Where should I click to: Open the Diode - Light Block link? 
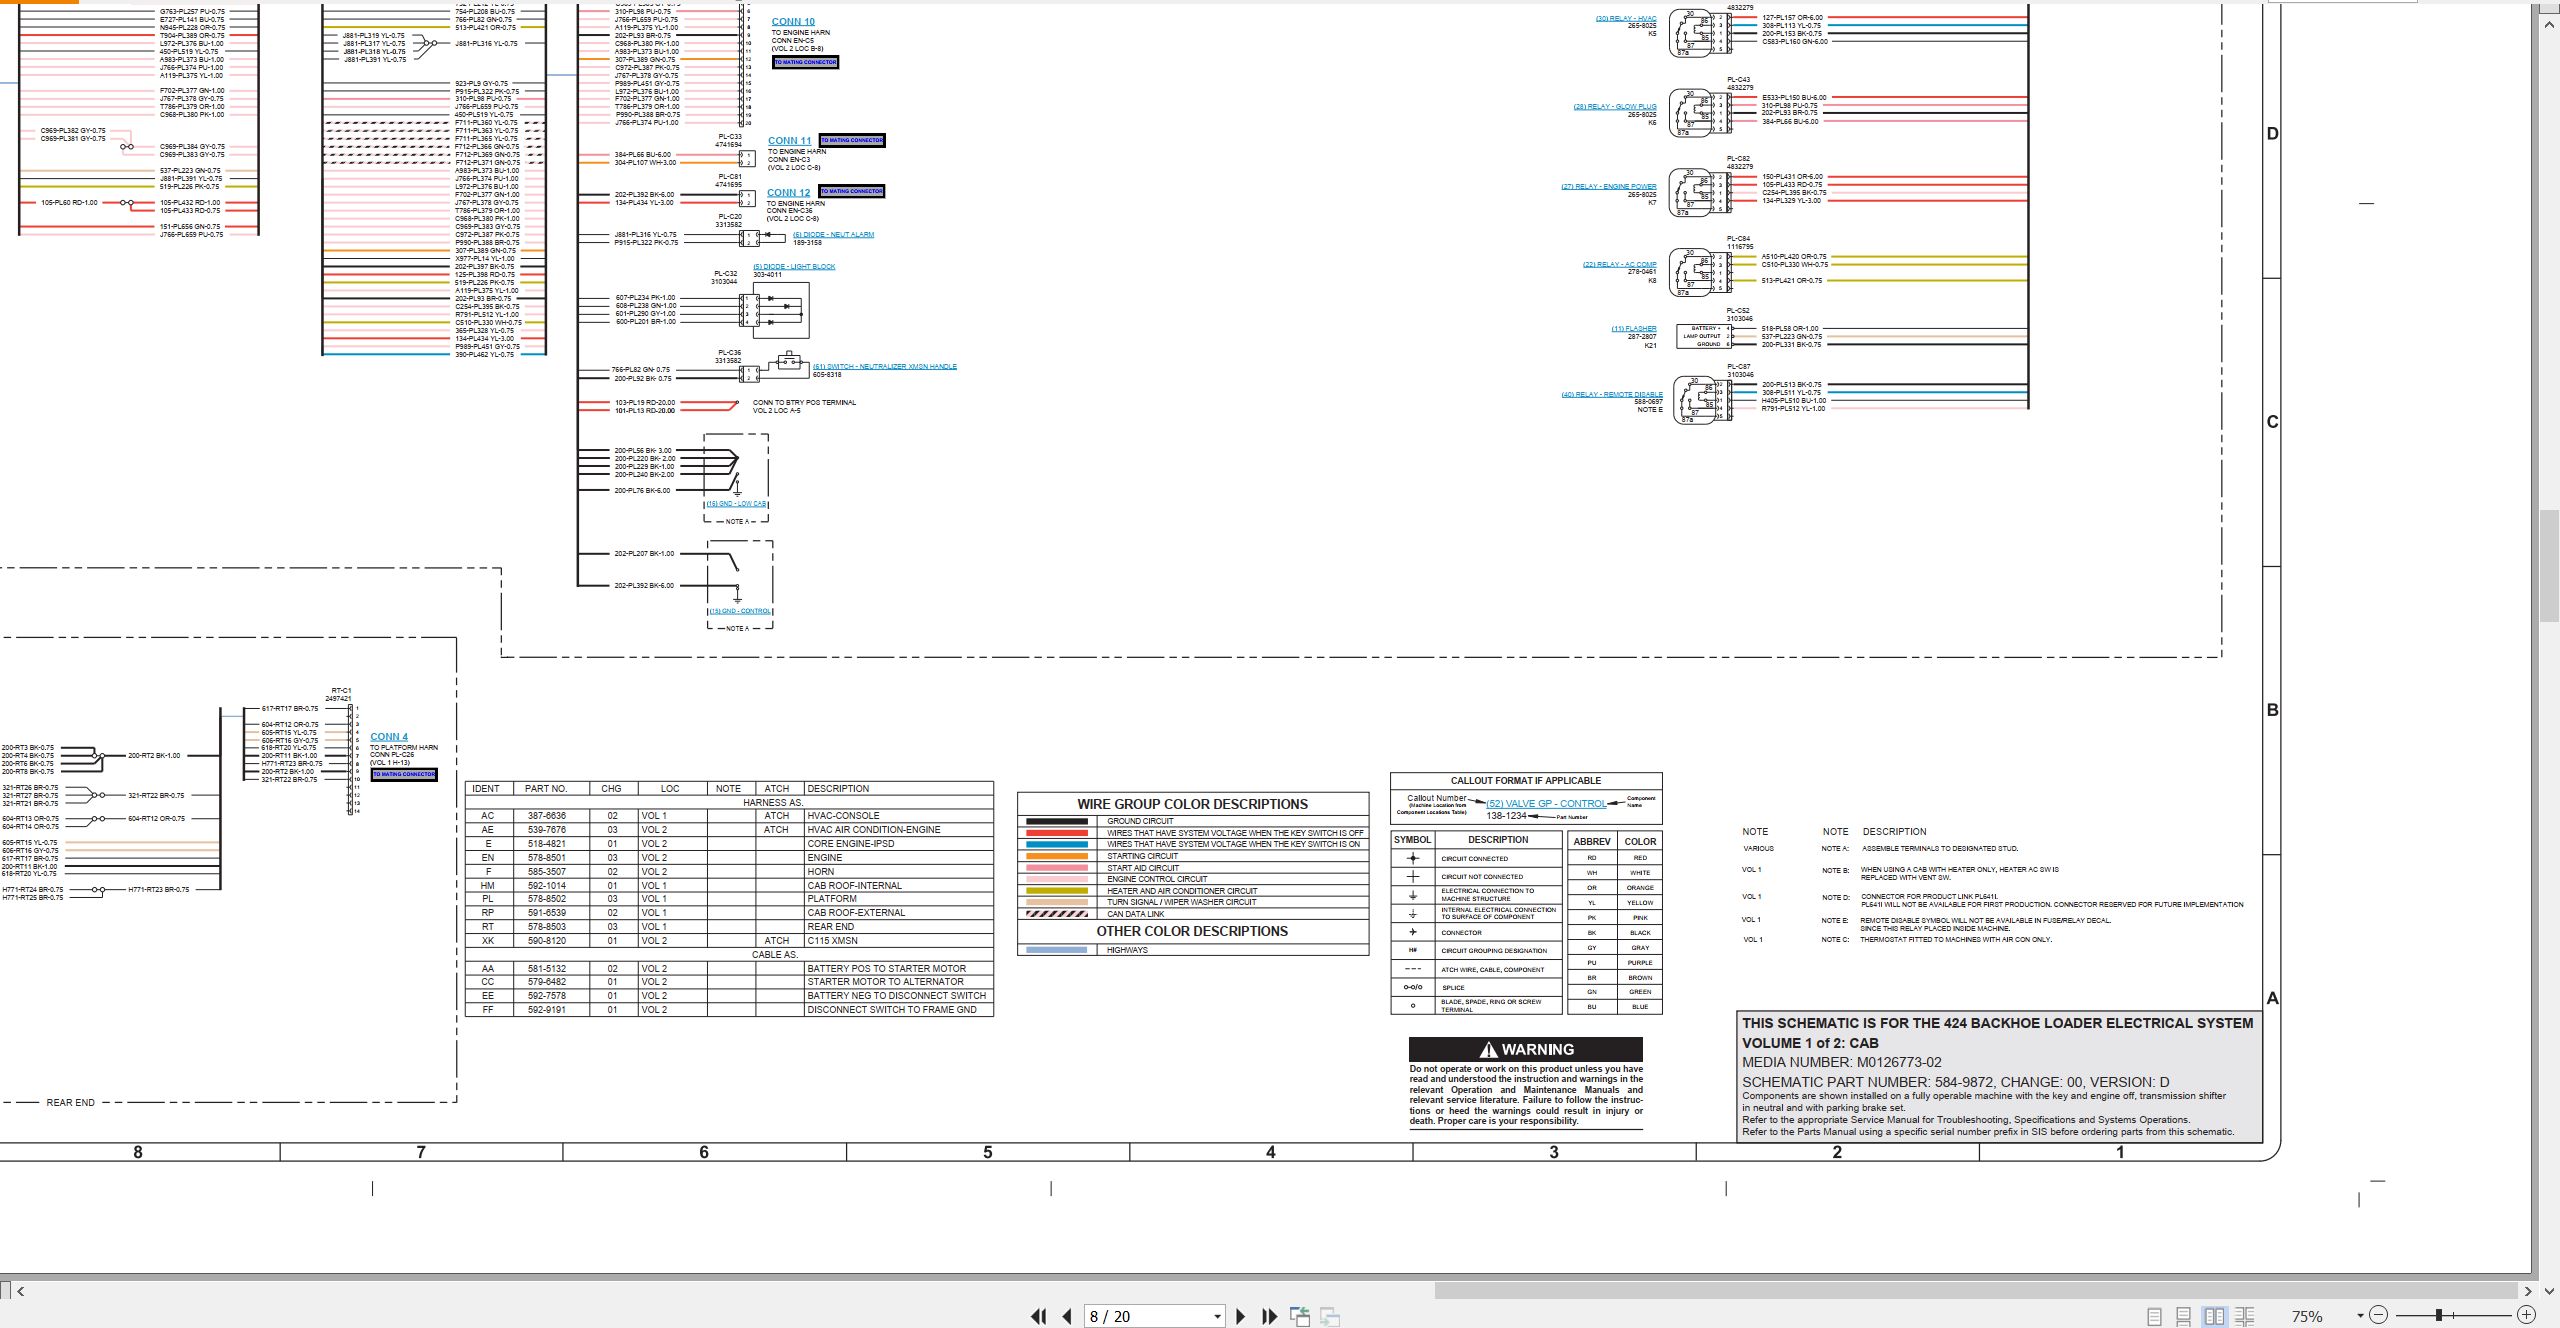[x=794, y=267]
